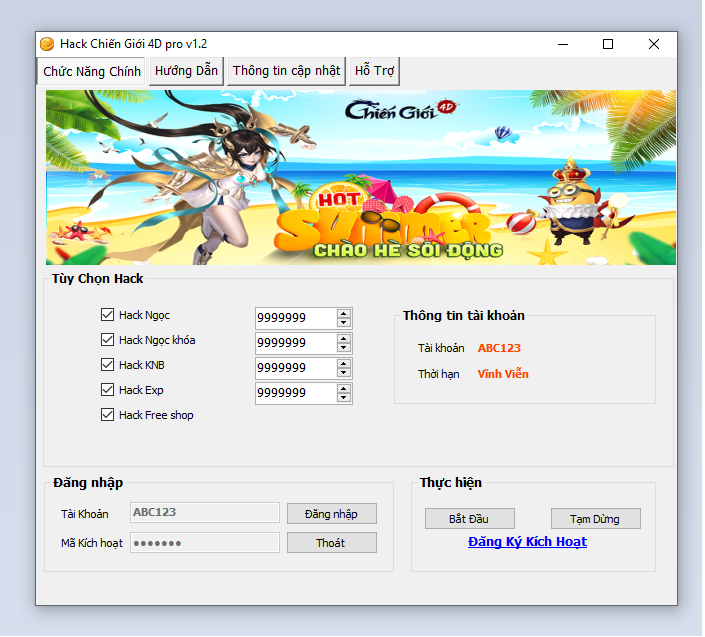Decrease the Hack Ngọc khóa value with down arrow
The image size is (705, 637).
click(x=344, y=348)
